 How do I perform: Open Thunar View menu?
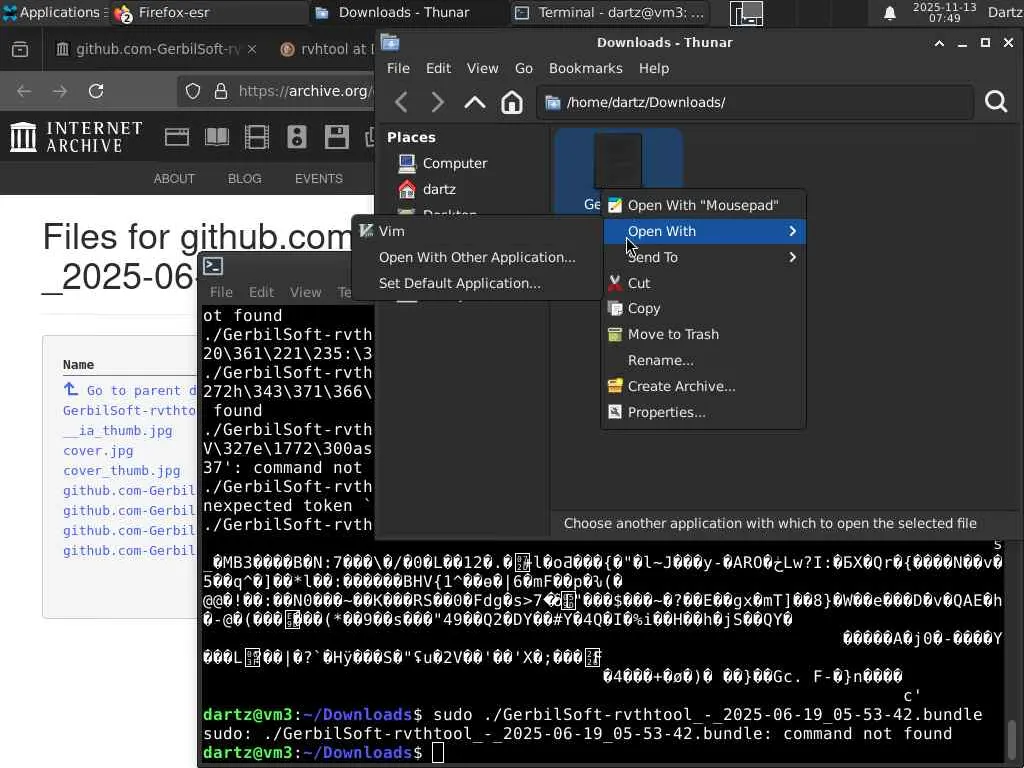point(482,69)
